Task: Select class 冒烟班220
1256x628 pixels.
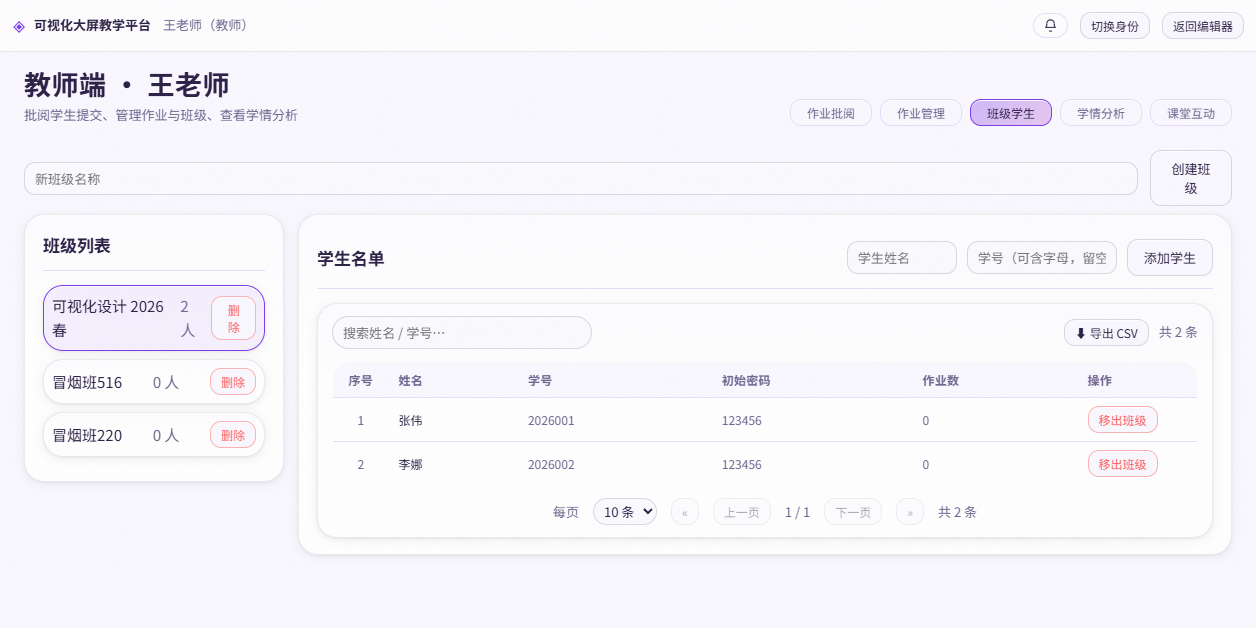Action: [154, 435]
